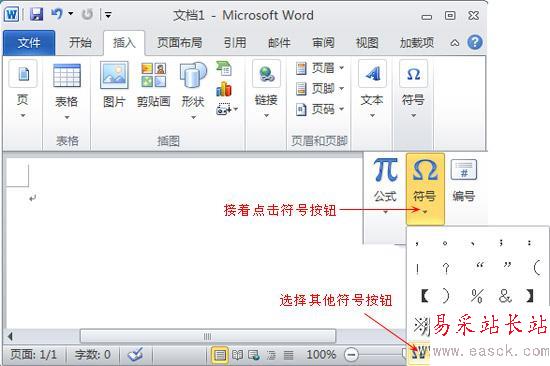The height and width of the screenshot is (366, 550).
Task: Click the horizontal scrollbar thumb
Action: coord(208,336)
